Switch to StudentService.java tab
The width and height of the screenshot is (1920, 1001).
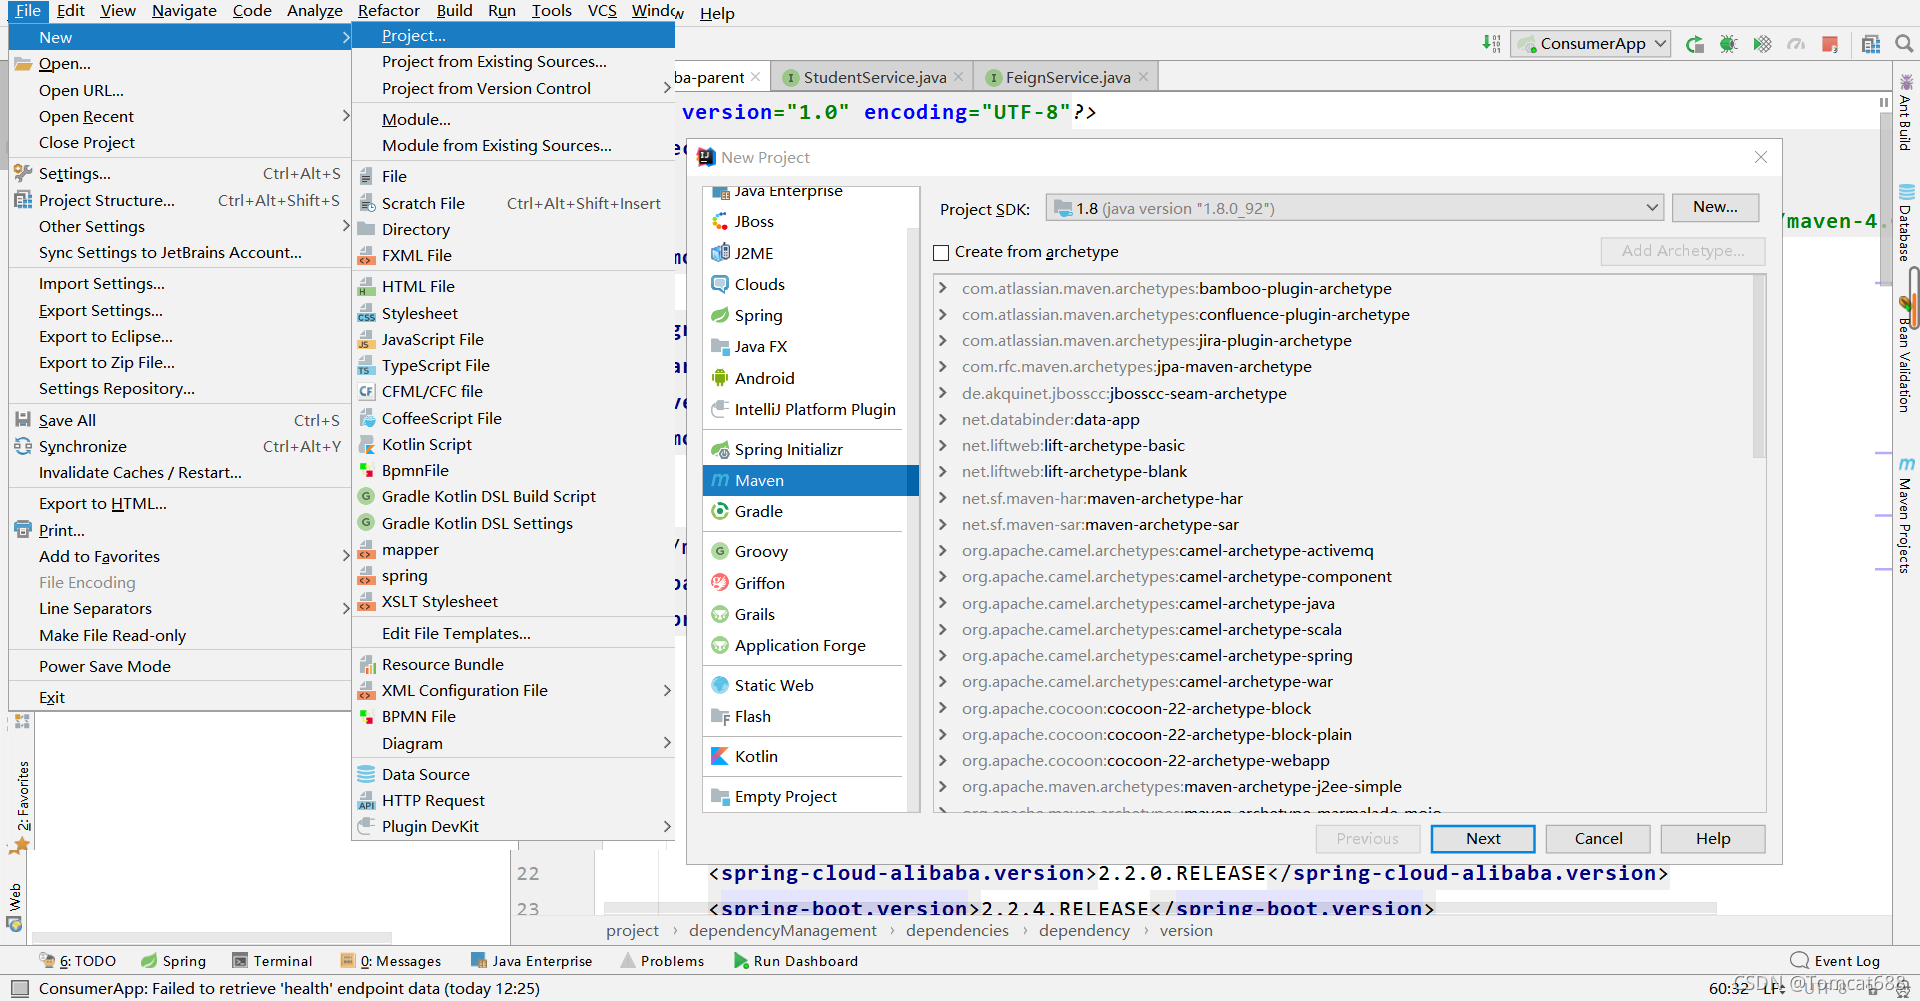click(x=874, y=77)
